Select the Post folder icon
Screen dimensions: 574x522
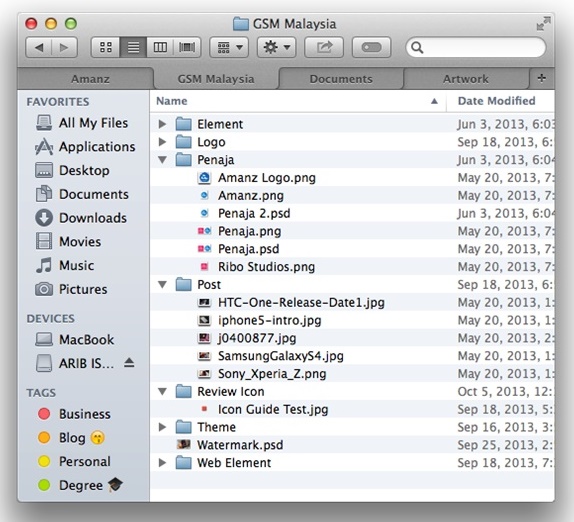coord(183,285)
